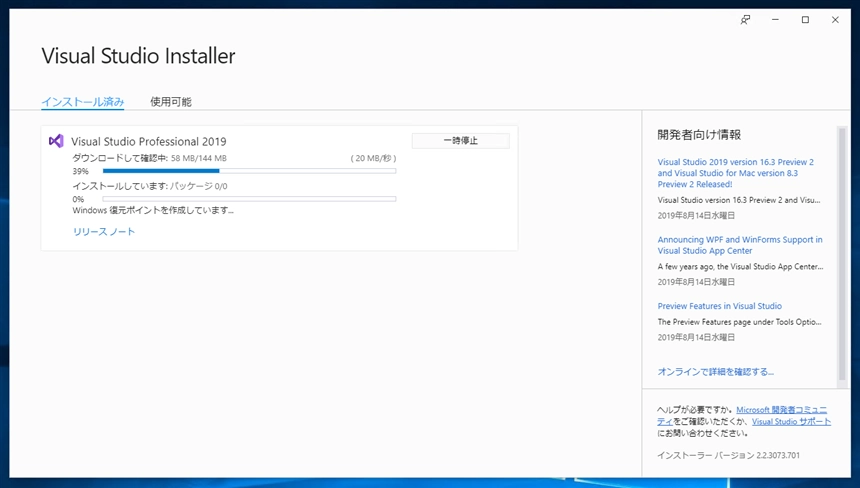Click the feedback icon in title bar
Viewport: 860px width, 488px height.
click(x=745, y=20)
